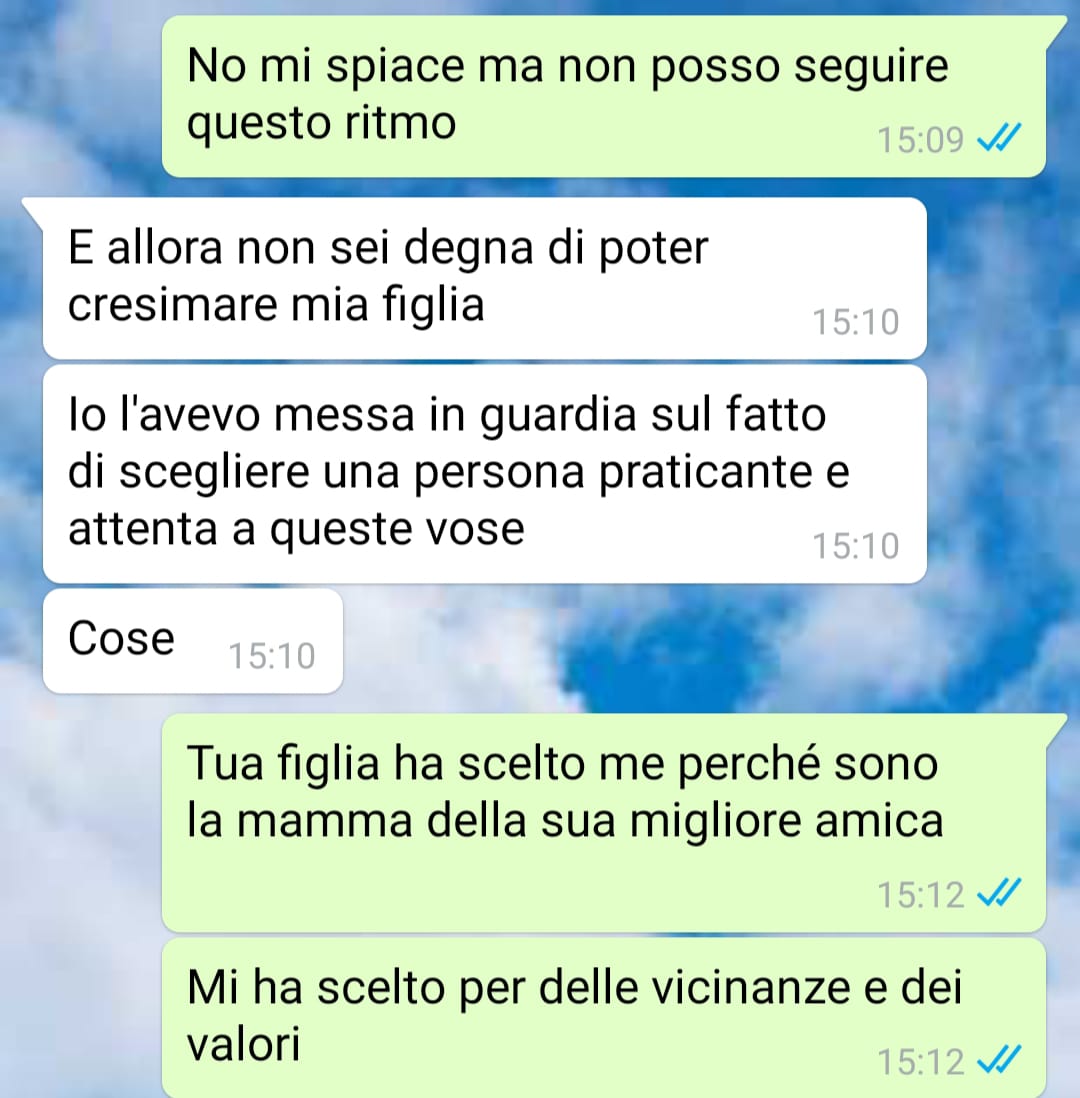Click the 15:10 timestamp on 'cresimare mia figlia'
This screenshot has height=1098, width=1080.
[855, 322]
